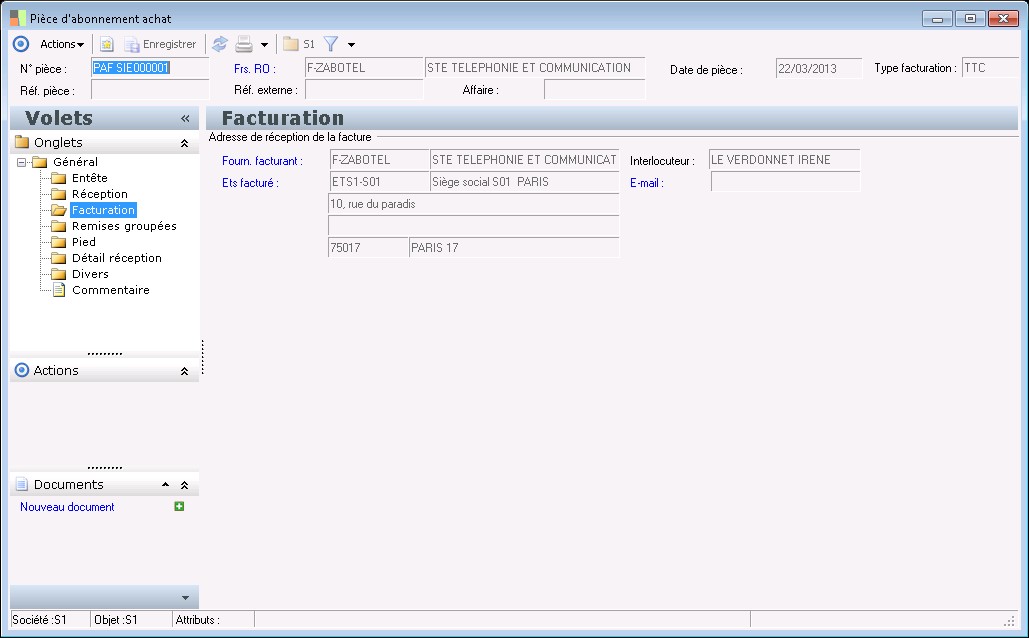This screenshot has height=638, width=1029.
Task: Click the Date de pièce field
Action: pos(818,68)
